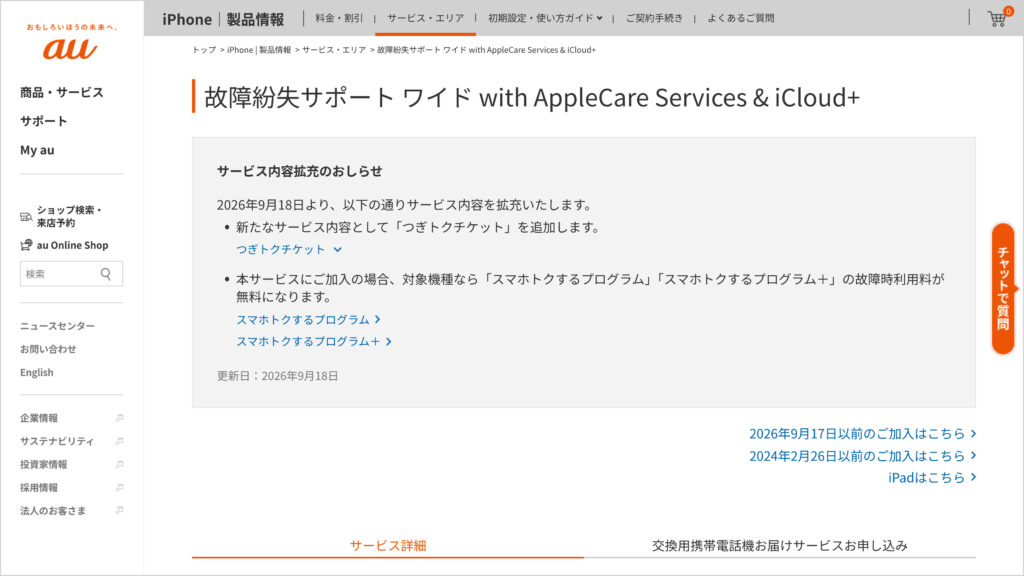Click the search magnifier icon
The image size is (1024, 576).
click(x=106, y=274)
